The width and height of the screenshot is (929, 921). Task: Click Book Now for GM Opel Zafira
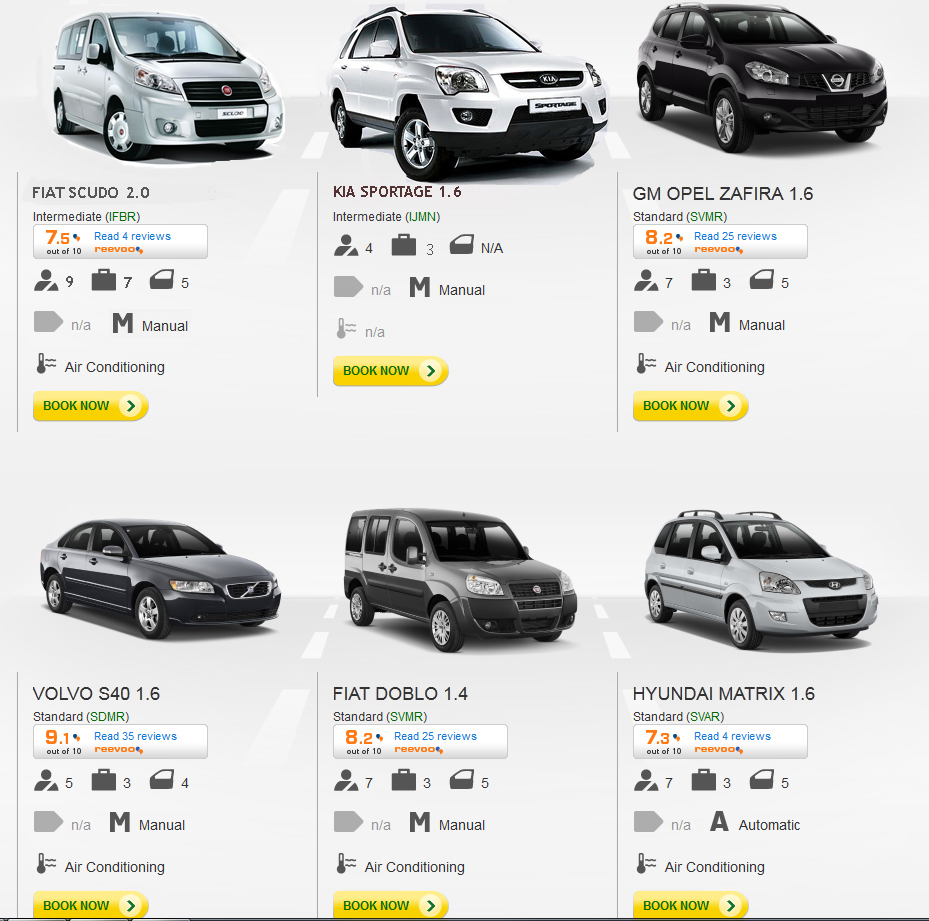pos(691,406)
